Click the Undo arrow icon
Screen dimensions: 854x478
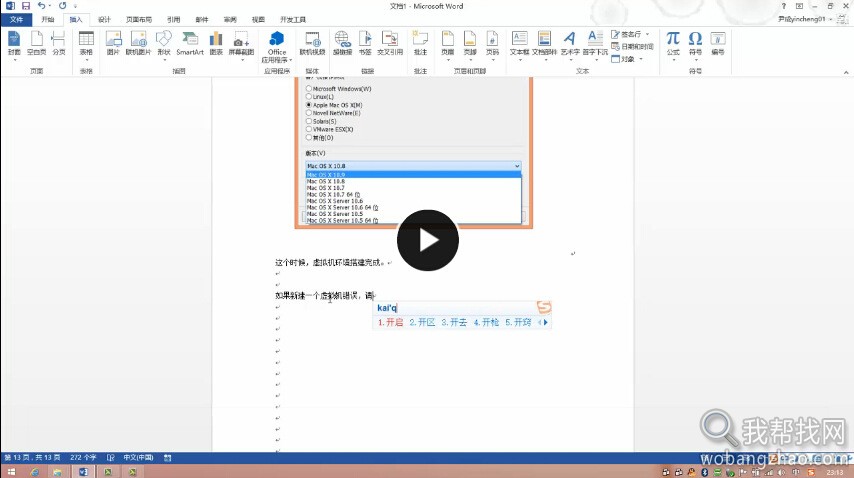[41, 6]
